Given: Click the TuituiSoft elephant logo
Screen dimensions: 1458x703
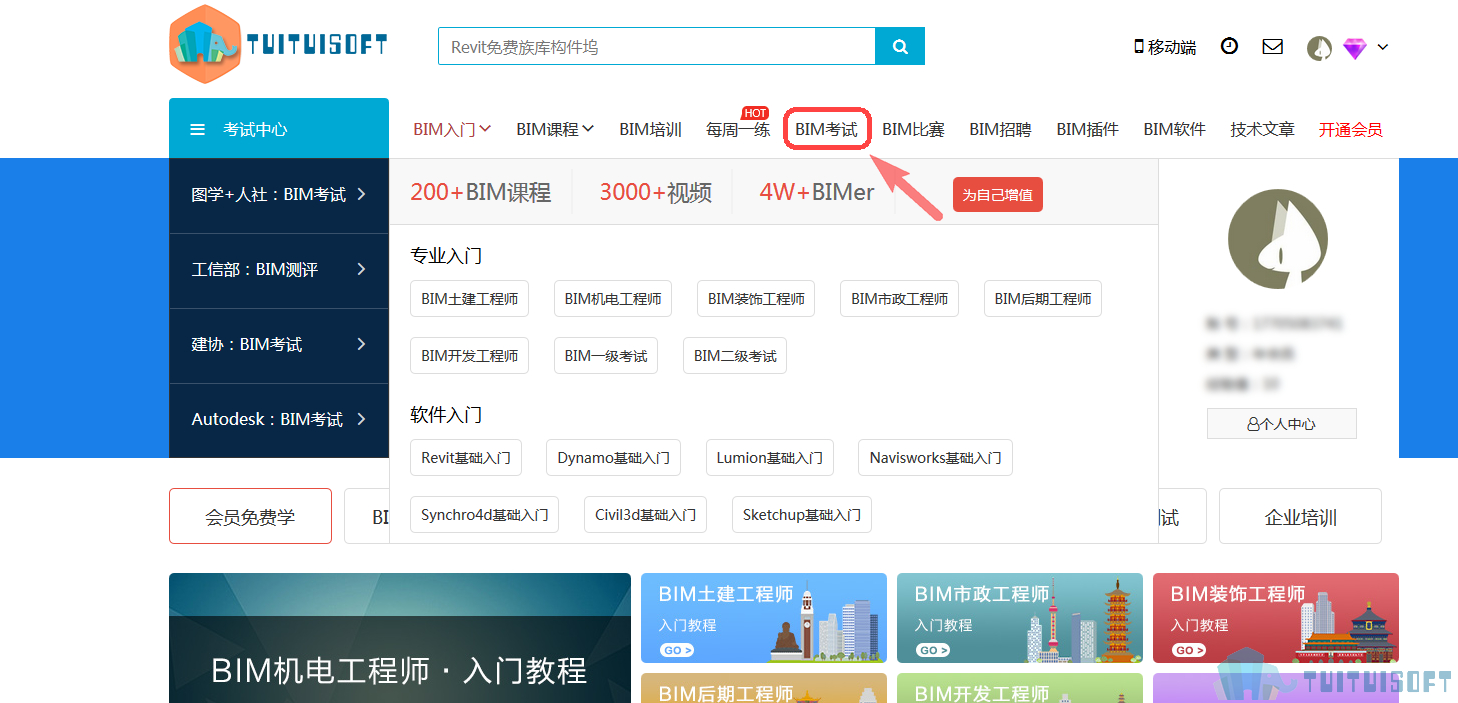Looking at the screenshot, I should [278, 44].
